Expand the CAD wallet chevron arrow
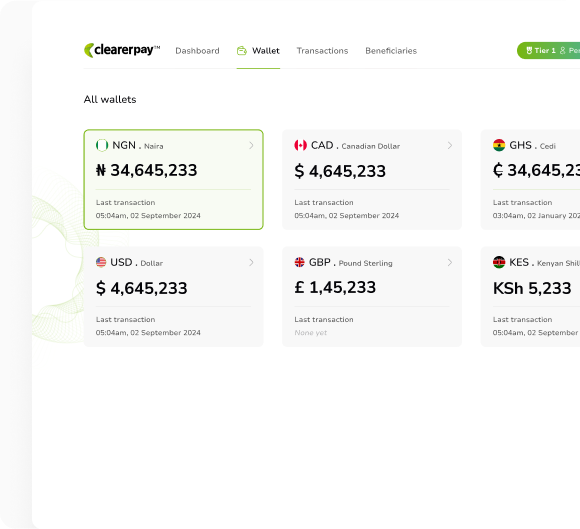 pos(450,145)
